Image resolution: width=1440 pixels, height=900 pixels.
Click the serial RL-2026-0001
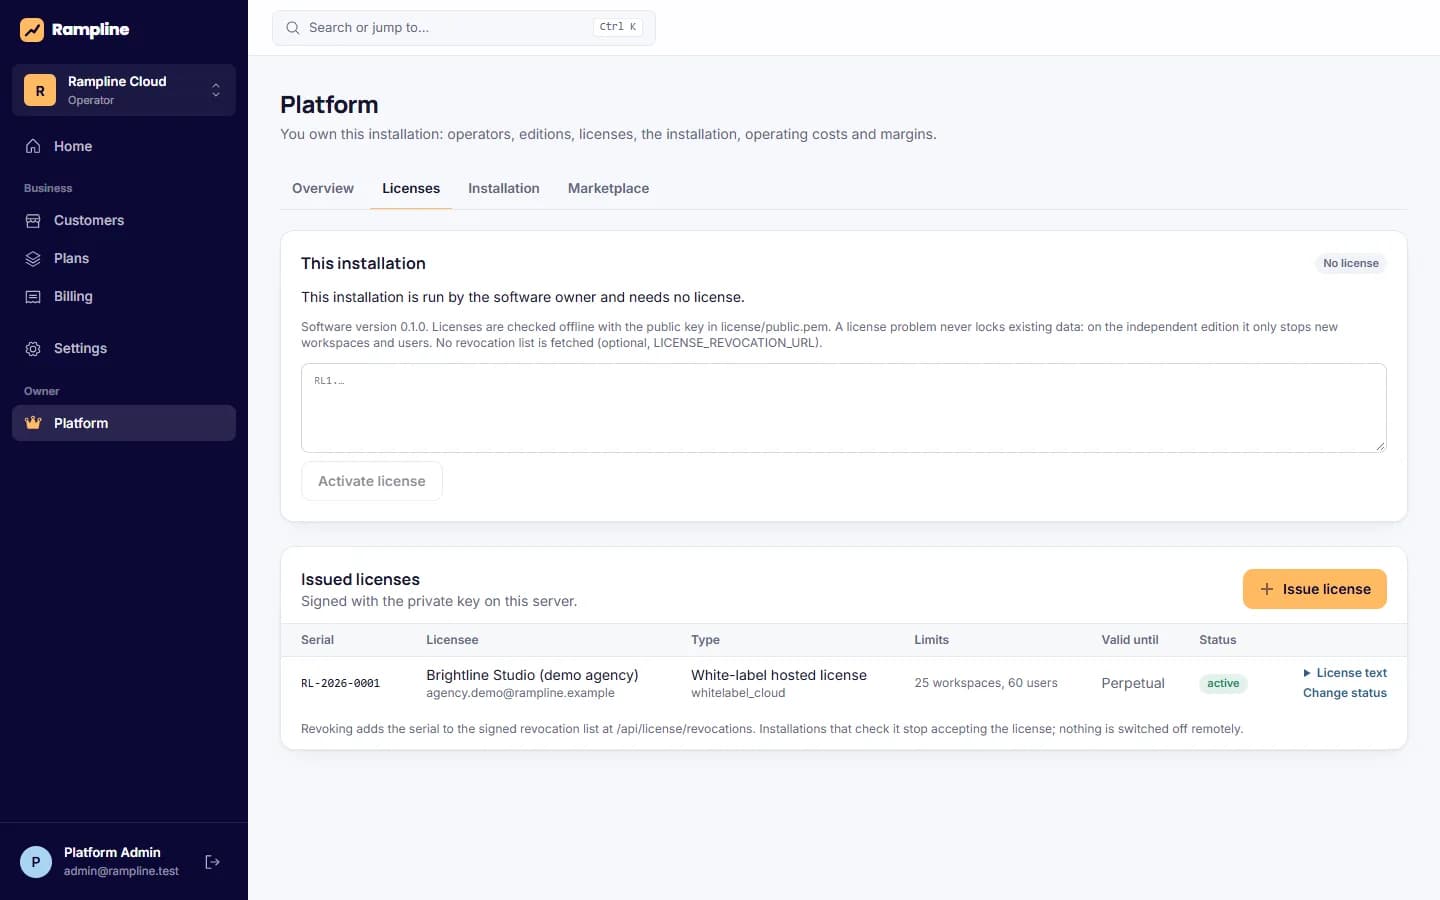click(341, 684)
